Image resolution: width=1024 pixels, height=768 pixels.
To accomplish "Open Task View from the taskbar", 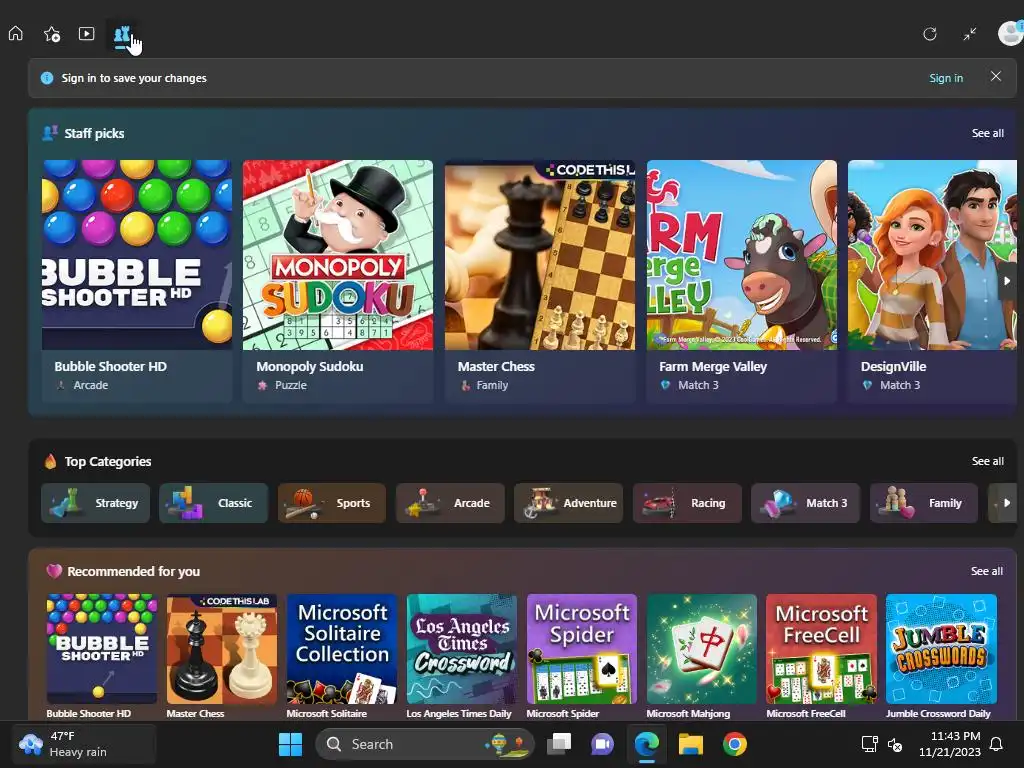I will 559,744.
